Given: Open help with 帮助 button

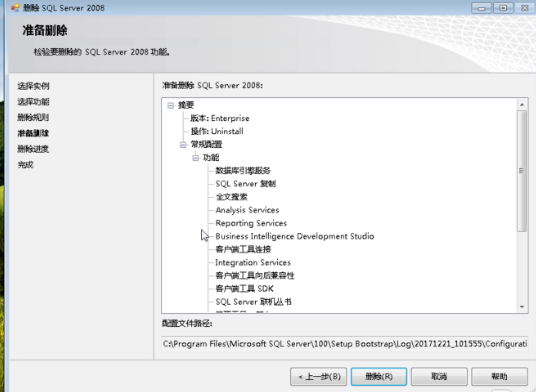Looking at the screenshot, I should (x=499, y=377).
